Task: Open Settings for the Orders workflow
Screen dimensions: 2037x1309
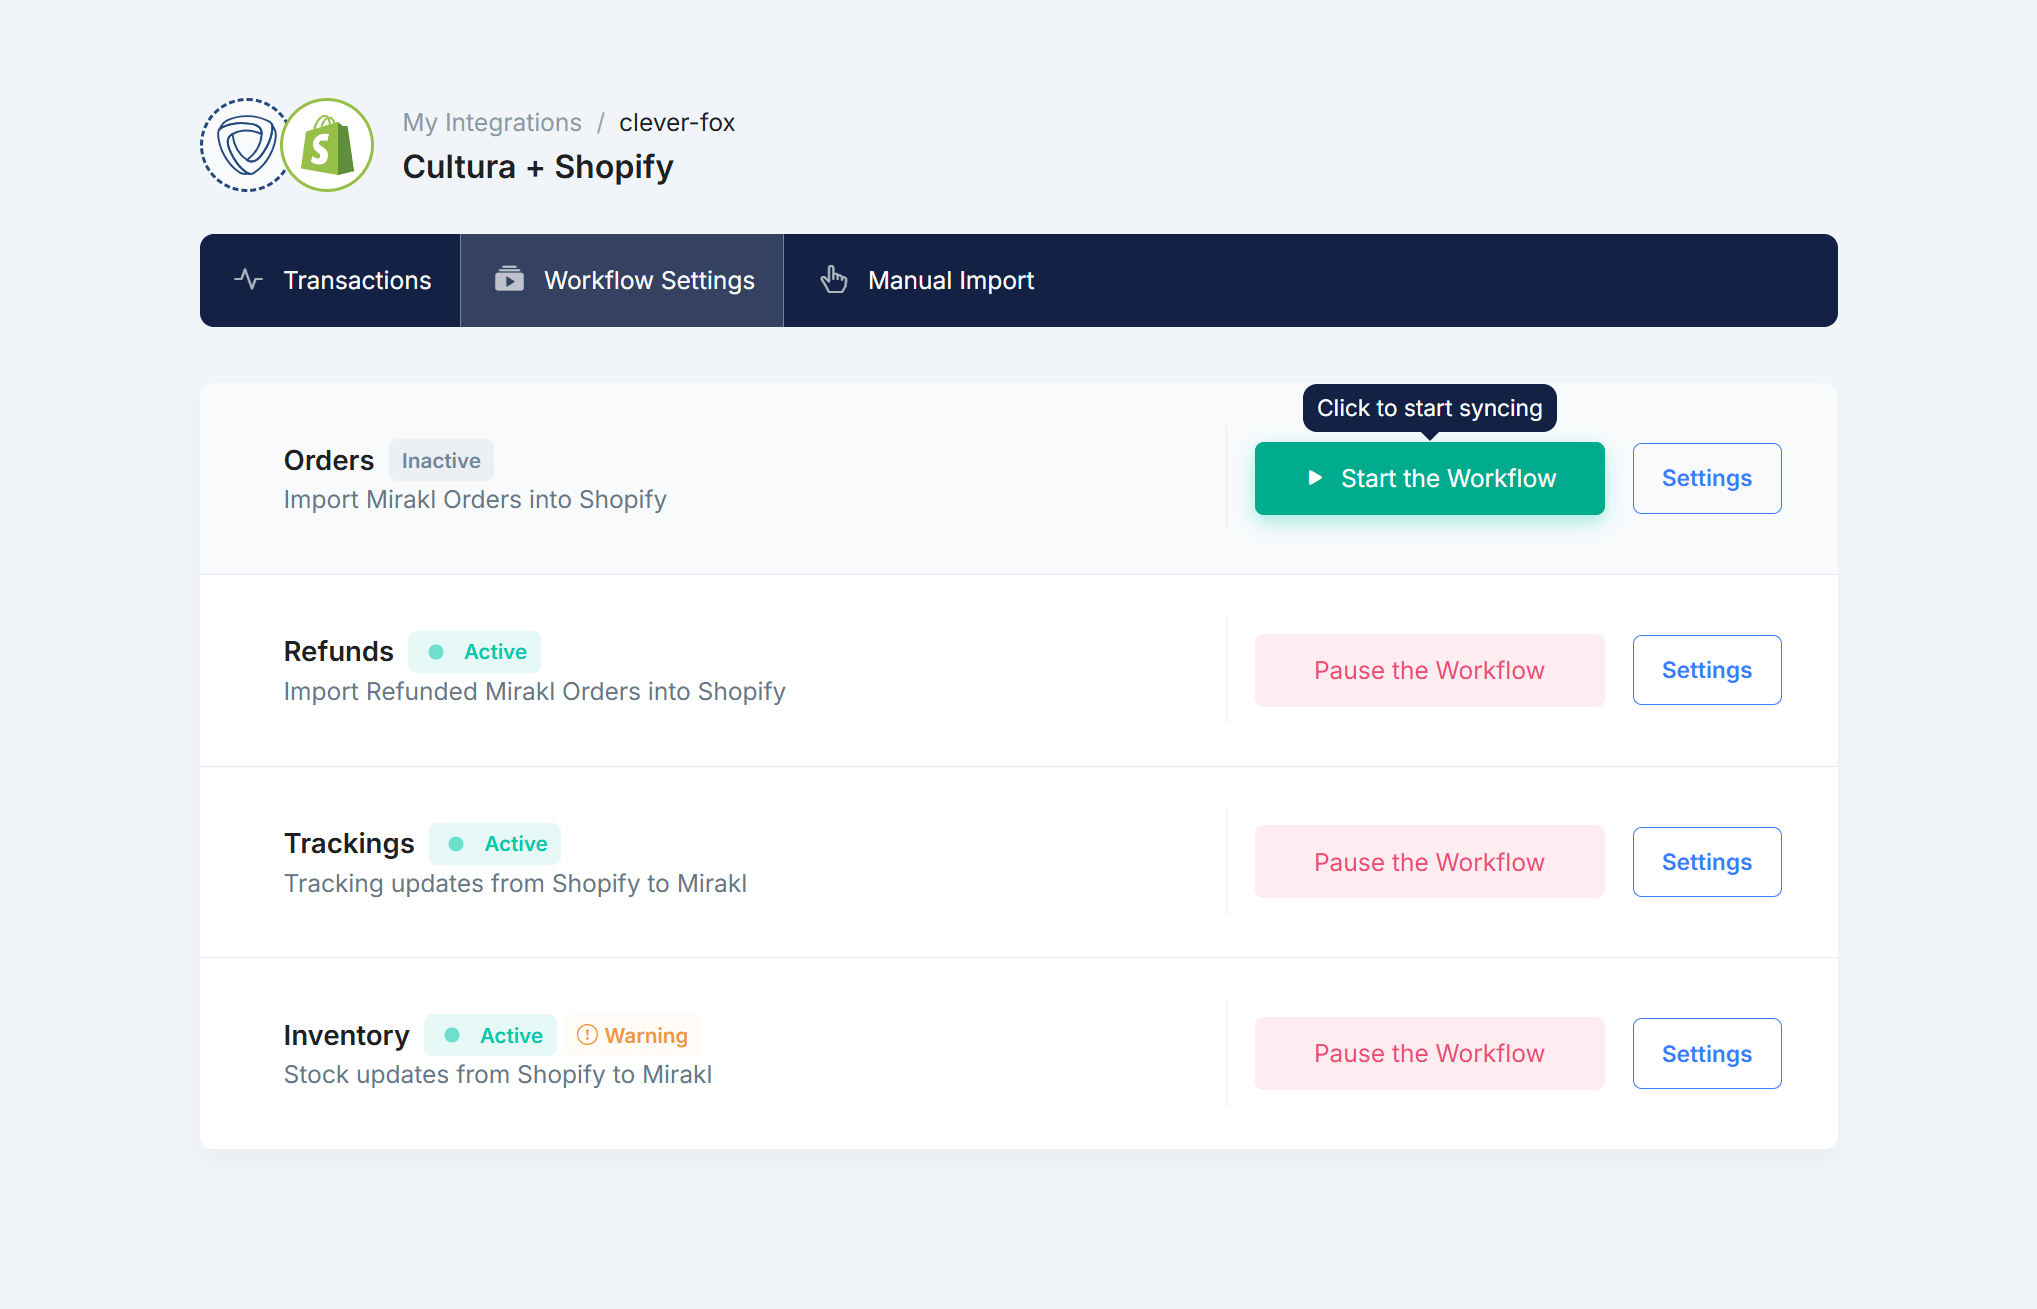Action: point(1706,478)
